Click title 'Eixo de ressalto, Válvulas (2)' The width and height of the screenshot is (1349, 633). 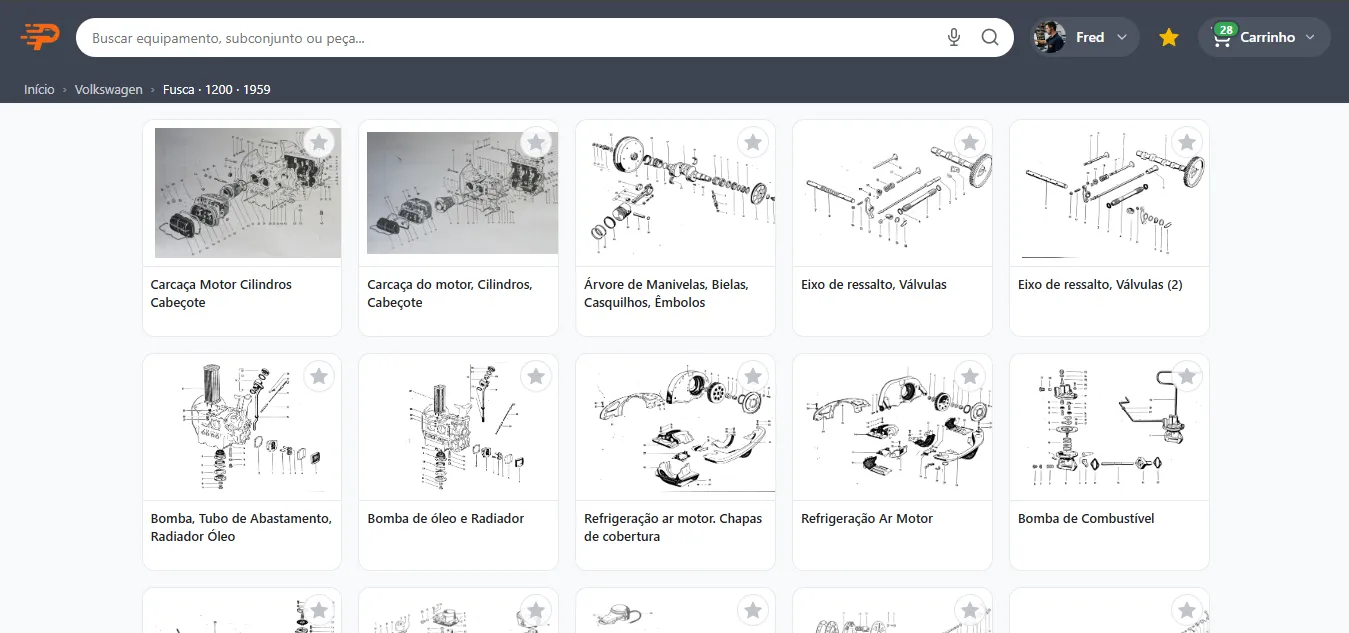pyautogui.click(x=1100, y=284)
